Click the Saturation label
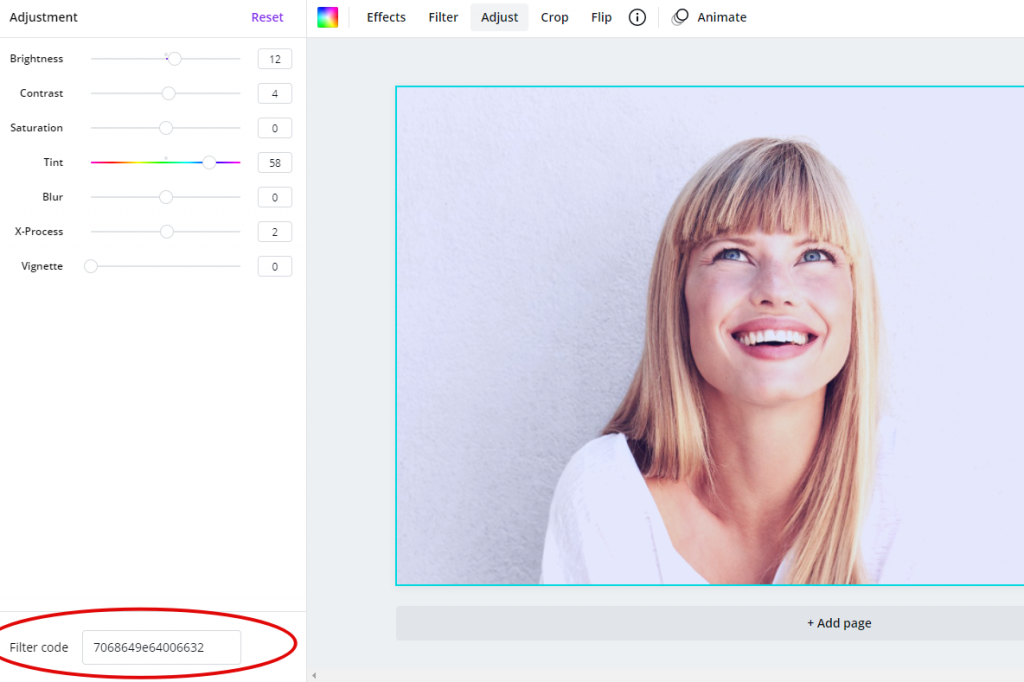This screenshot has width=1024, height=682. pos(37,128)
